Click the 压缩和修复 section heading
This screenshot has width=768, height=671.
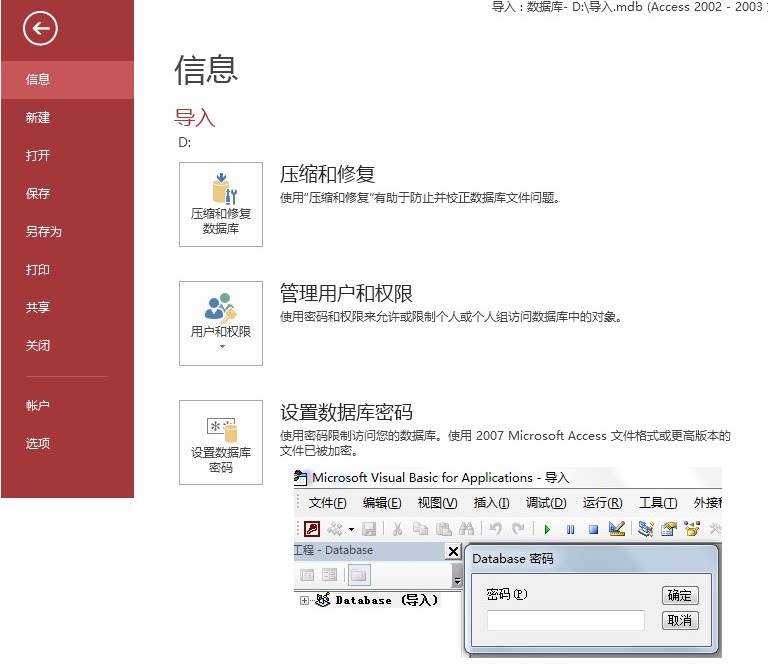(327, 174)
